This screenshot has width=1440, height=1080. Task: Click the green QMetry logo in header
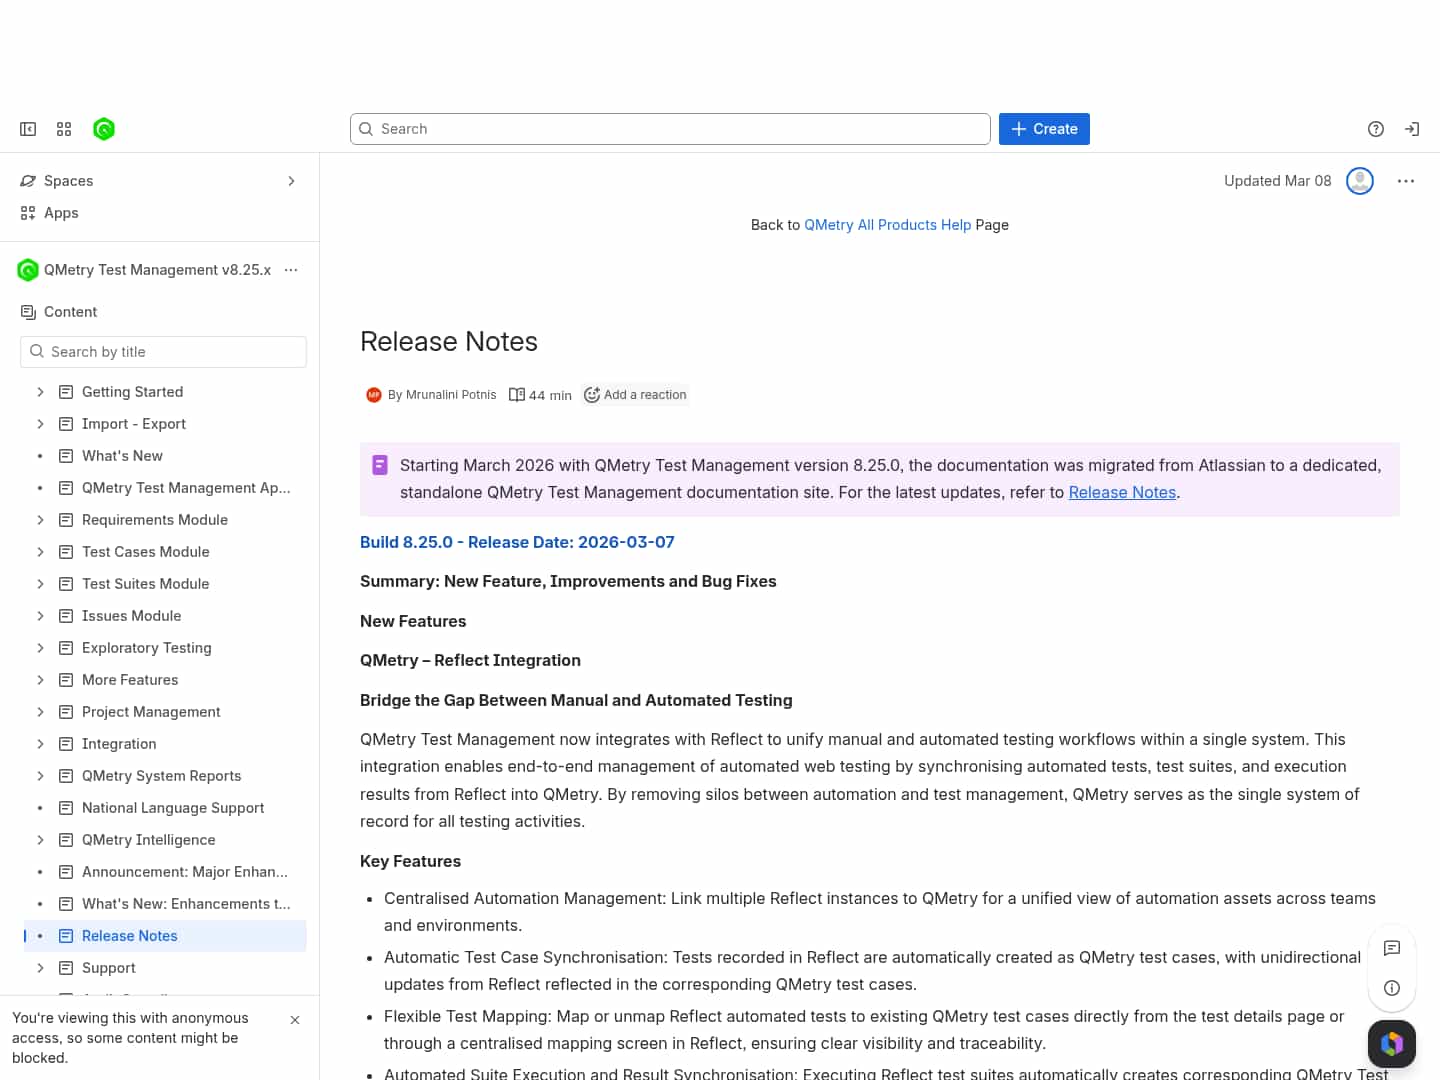point(104,129)
